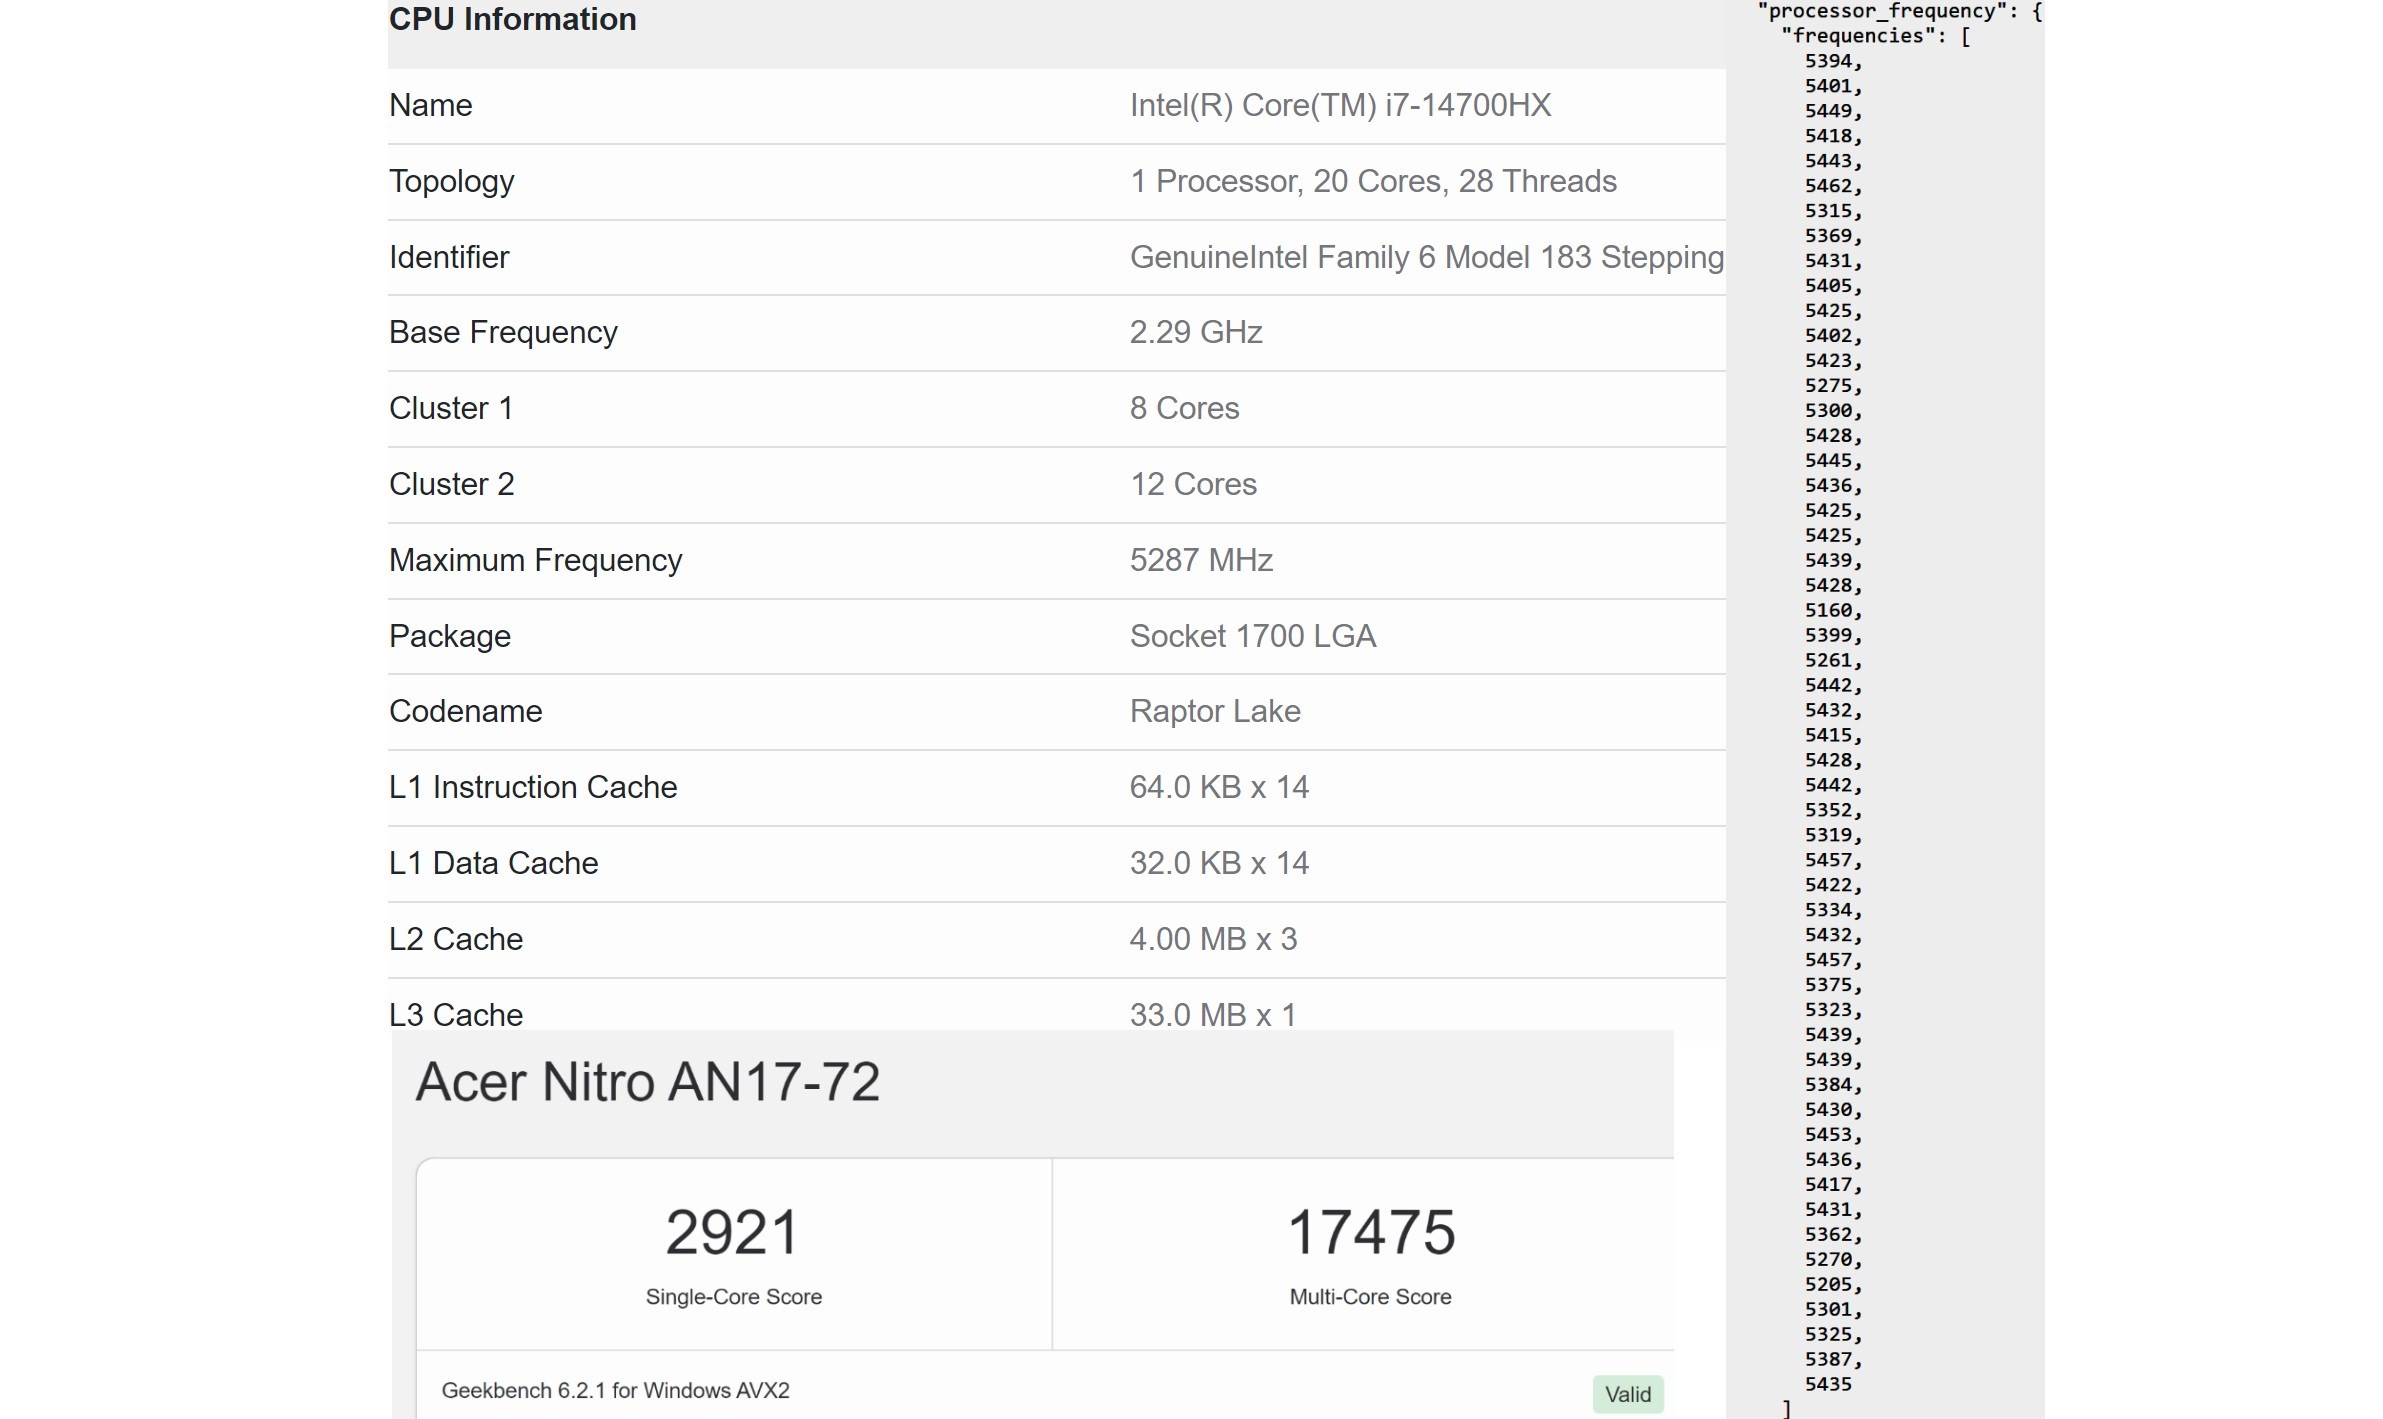Image resolution: width=2383 pixels, height=1419 pixels.
Task: Click the 'Topology' row label
Action: click(x=451, y=182)
